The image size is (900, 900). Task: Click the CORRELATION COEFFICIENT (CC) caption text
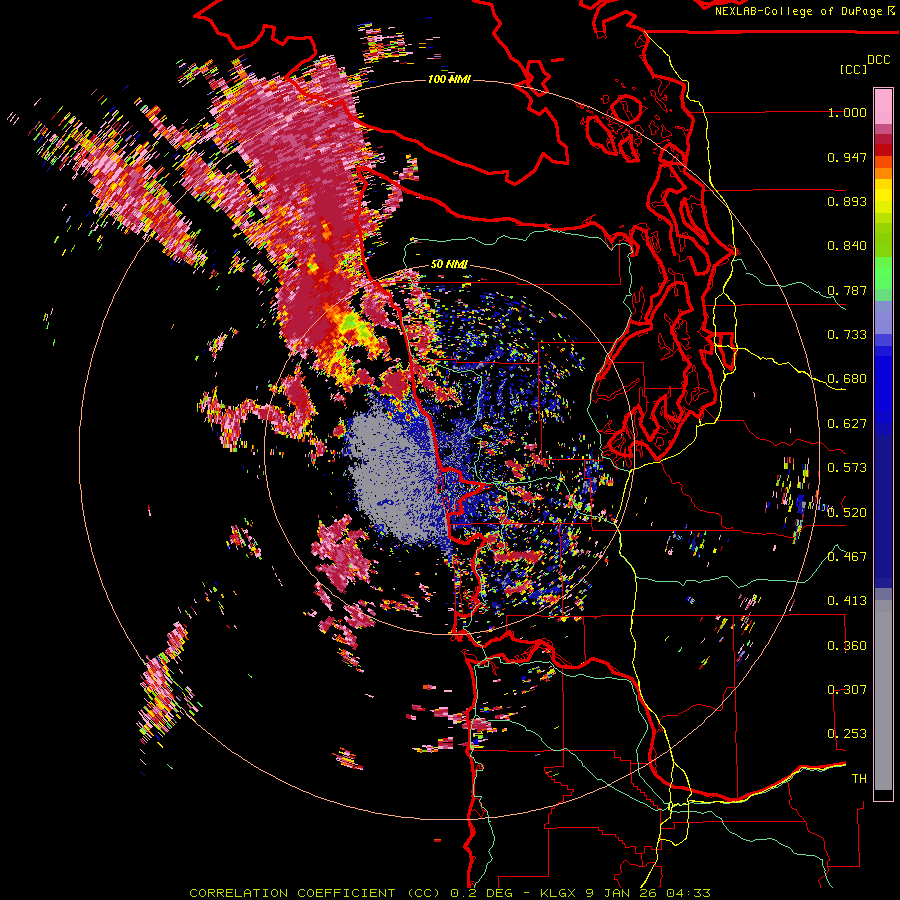[315, 893]
